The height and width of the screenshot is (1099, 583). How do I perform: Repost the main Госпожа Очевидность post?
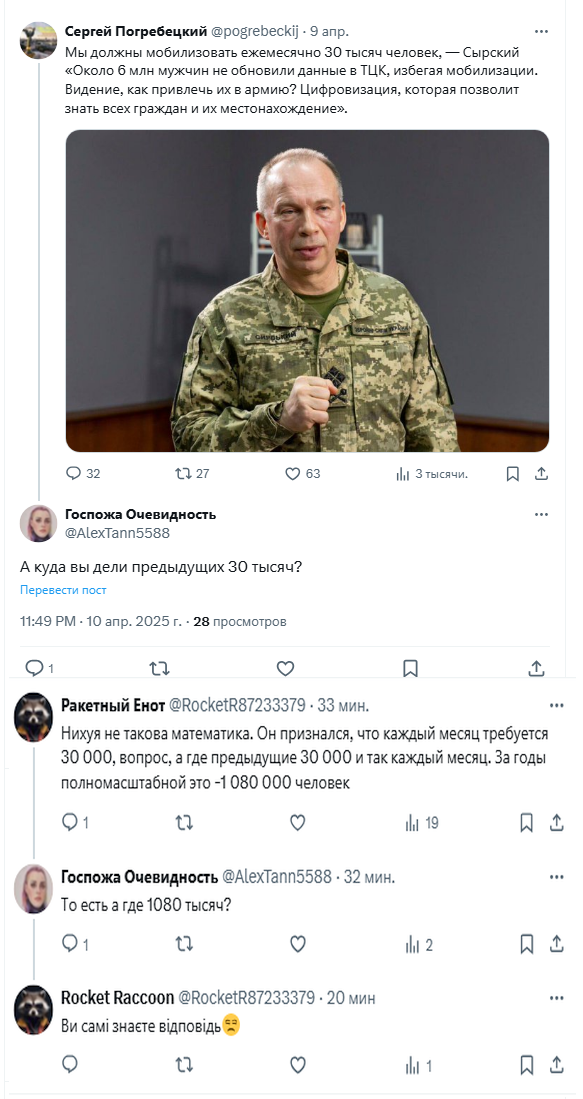[x=160, y=669]
